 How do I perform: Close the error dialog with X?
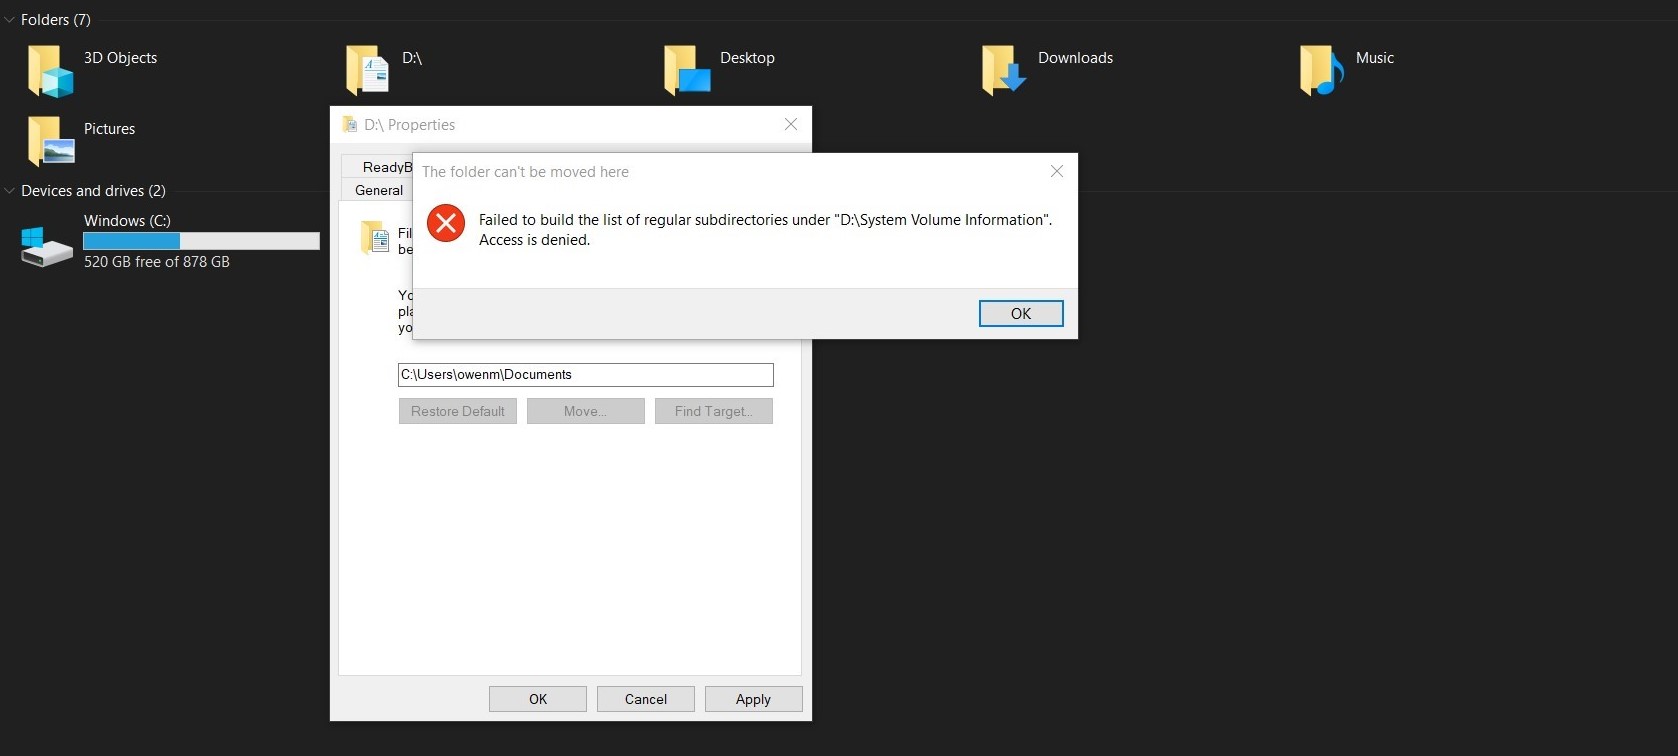1057,172
